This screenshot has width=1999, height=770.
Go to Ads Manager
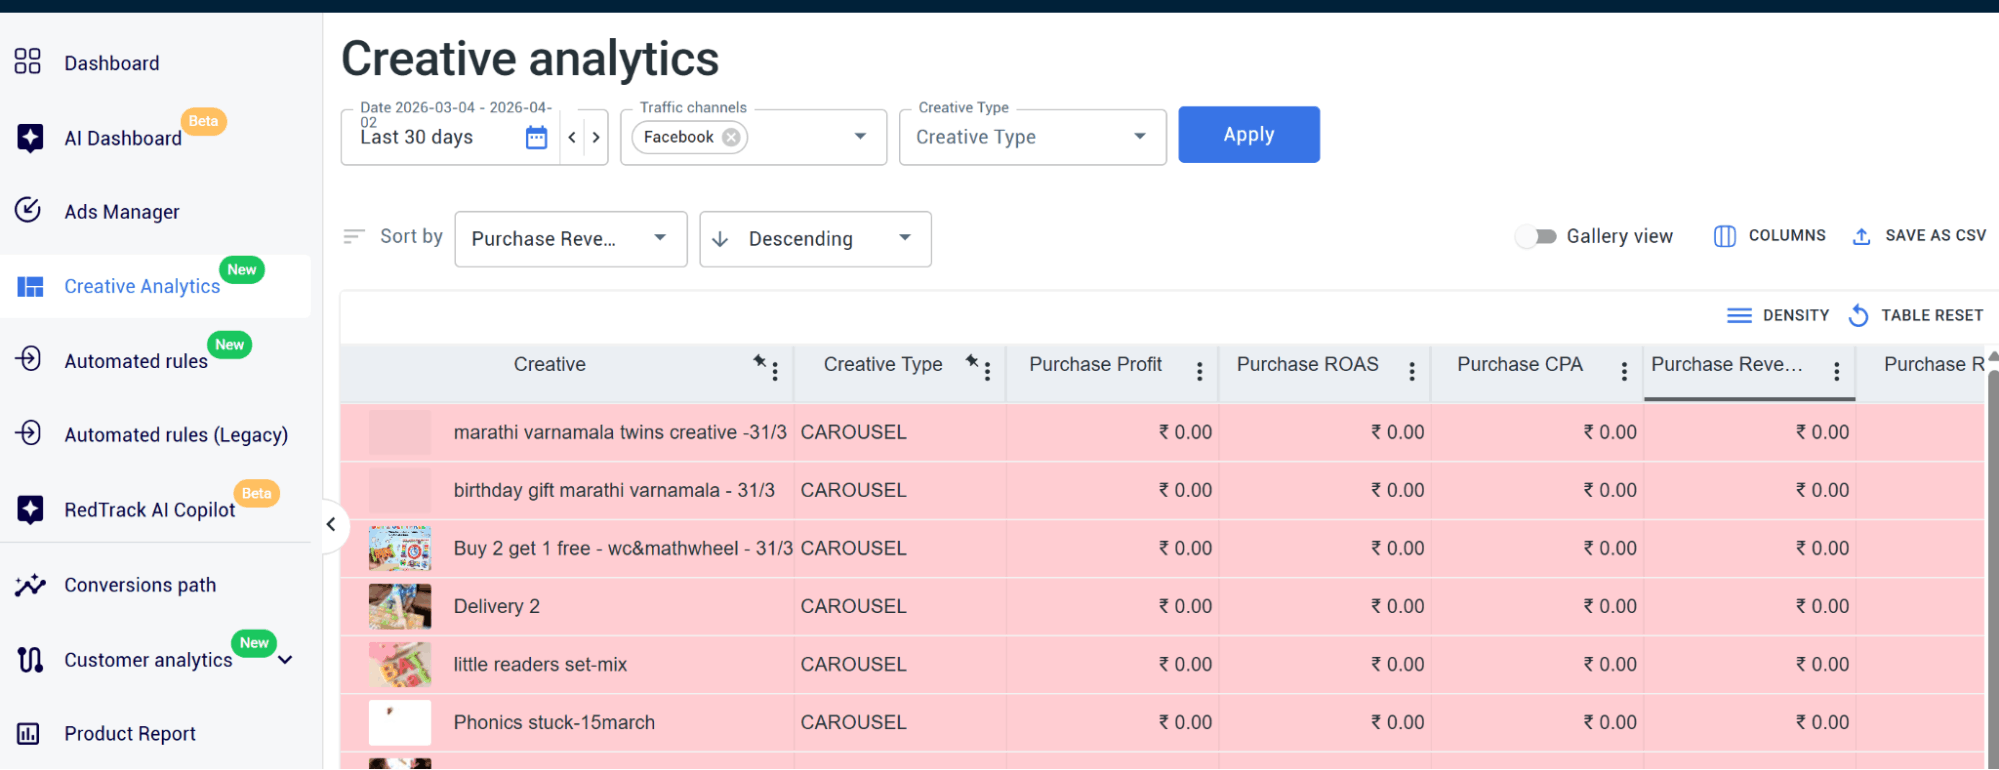pyautogui.click(x=122, y=212)
